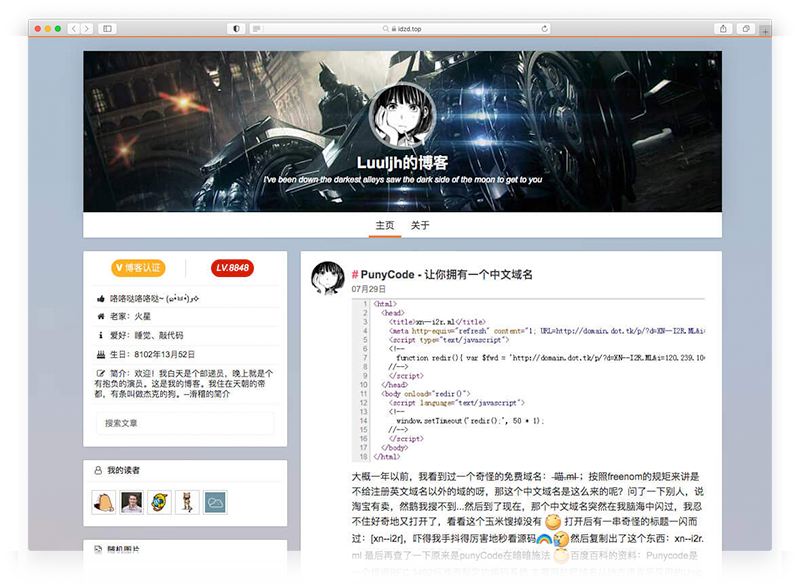Click the circular avatar in the banner
This screenshot has height=588, width=800.
coord(402,115)
